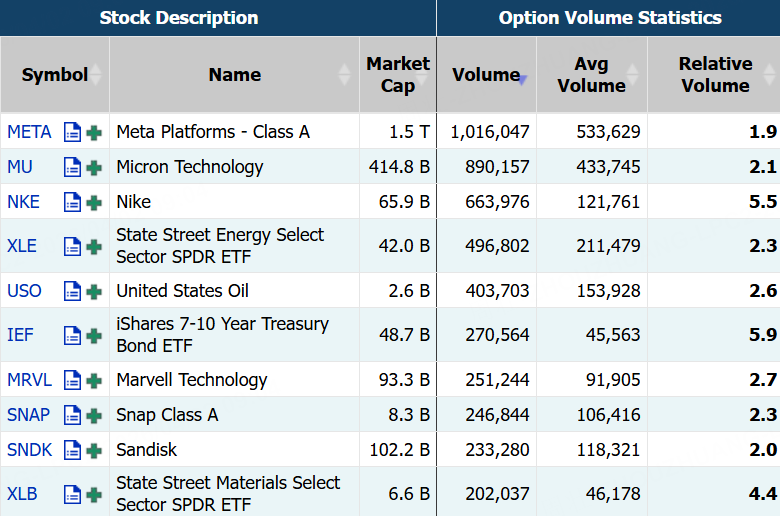Select the Option Volume Statistics header
Image resolution: width=780 pixels, height=516 pixels.
pyautogui.click(x=609, y=18)
